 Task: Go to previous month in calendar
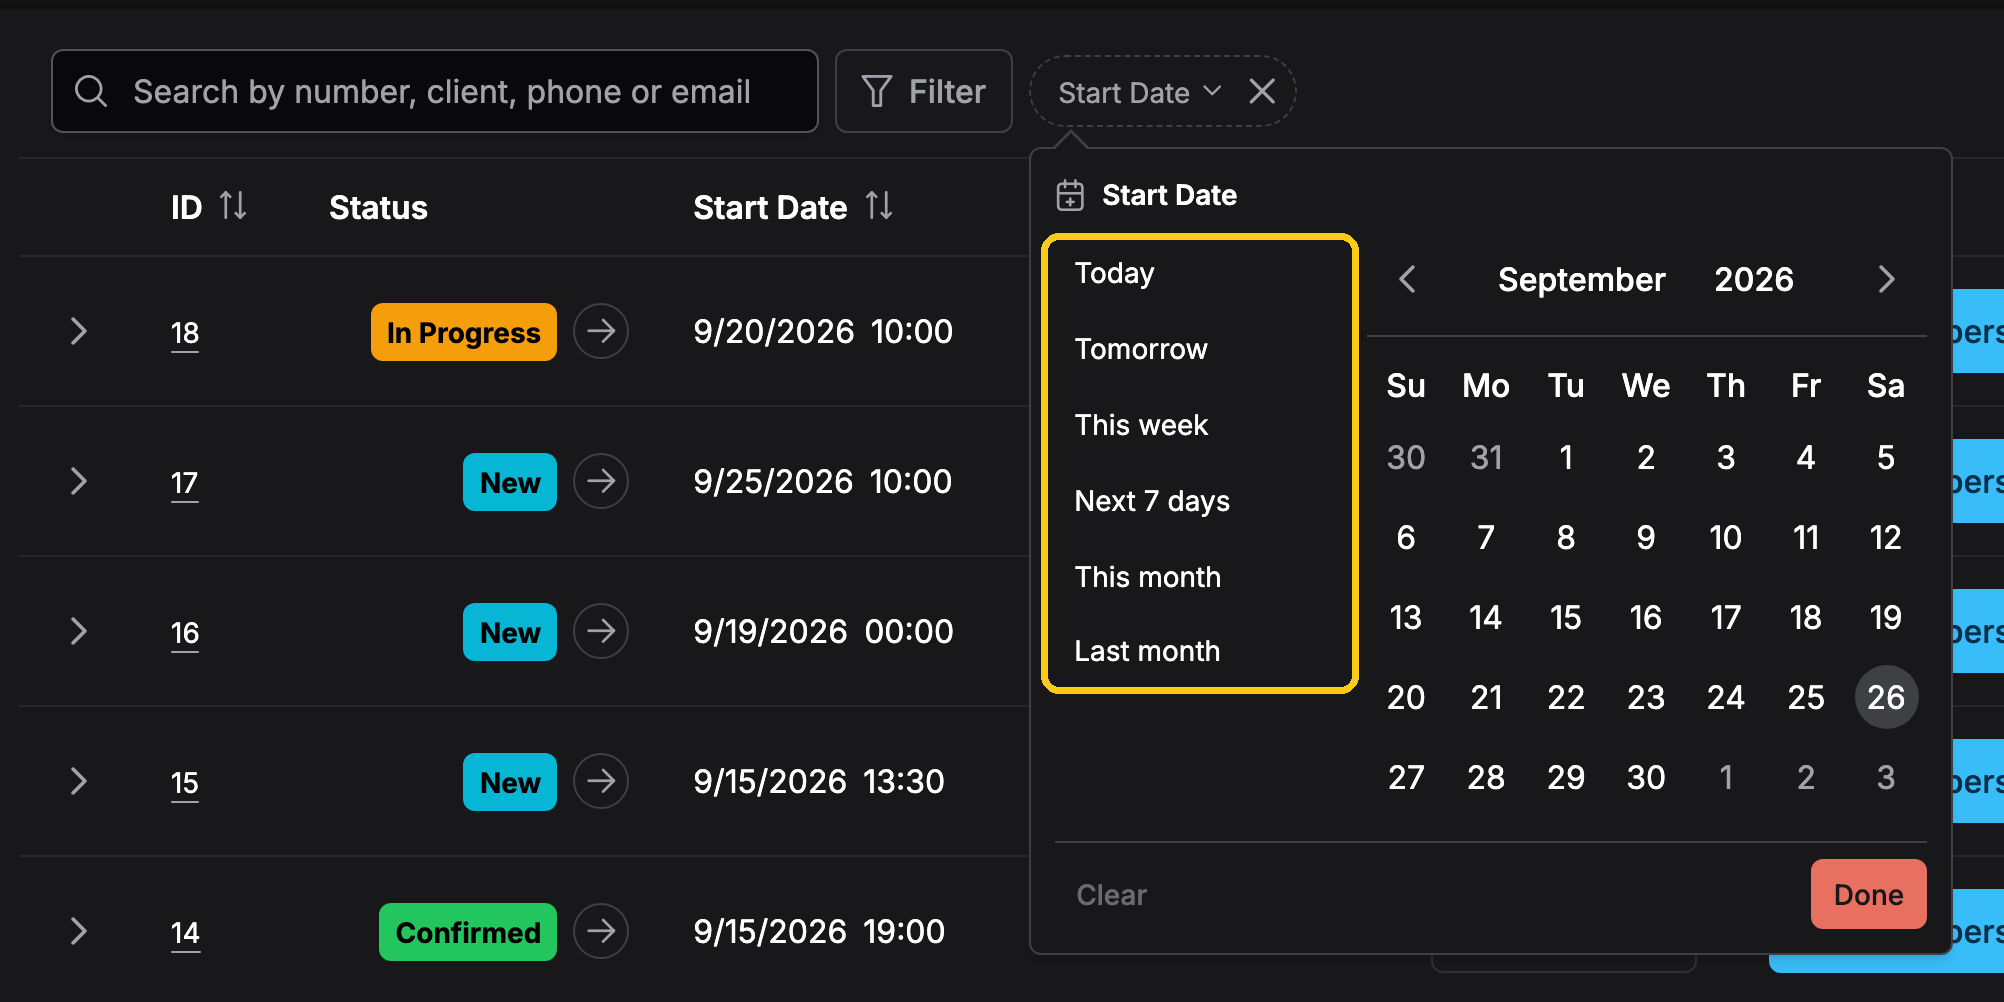(x=1407, y=279)
